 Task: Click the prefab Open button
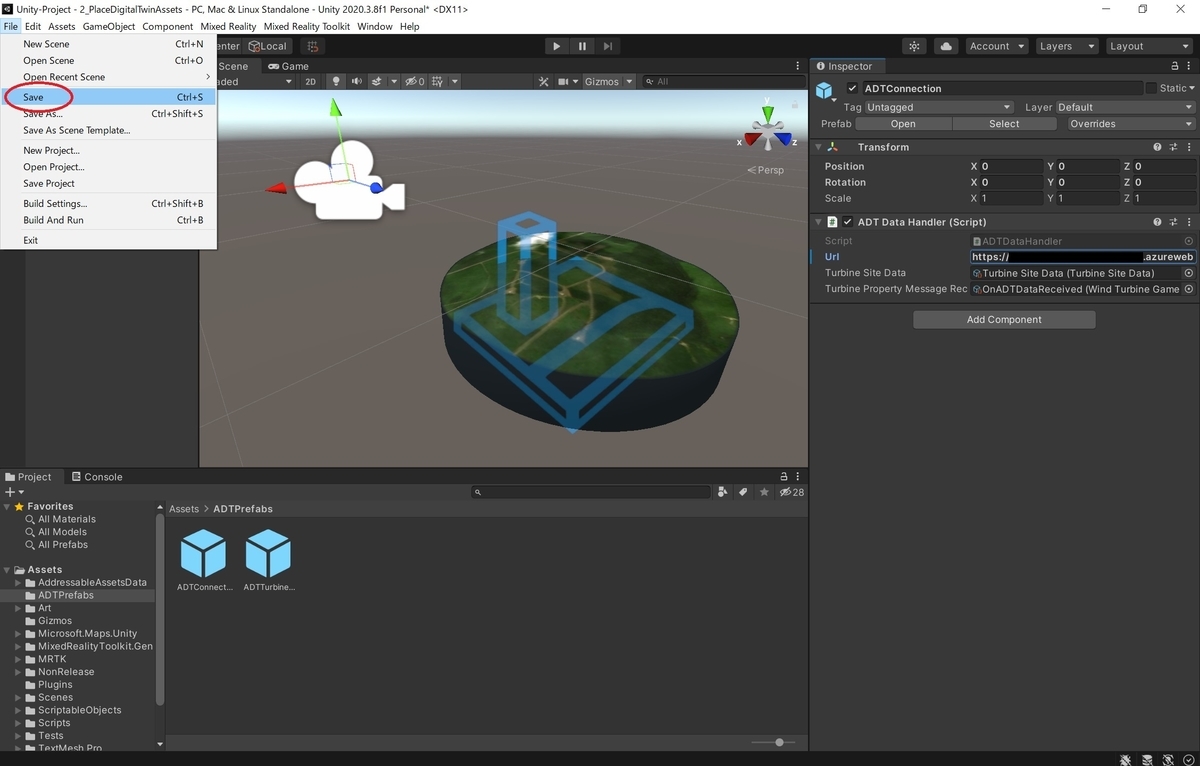tap(903, 124)
